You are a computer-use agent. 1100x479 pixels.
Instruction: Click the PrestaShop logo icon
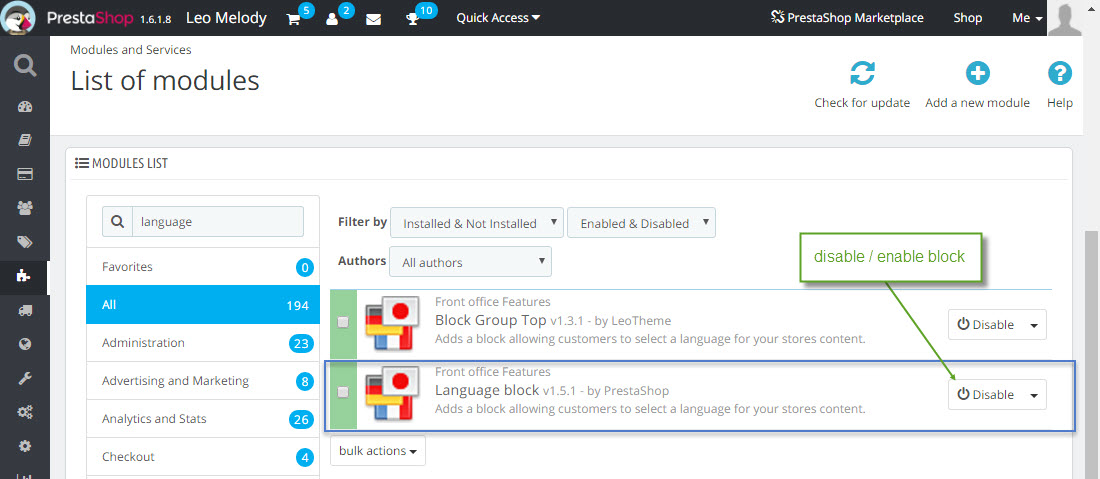click(18, 18)
